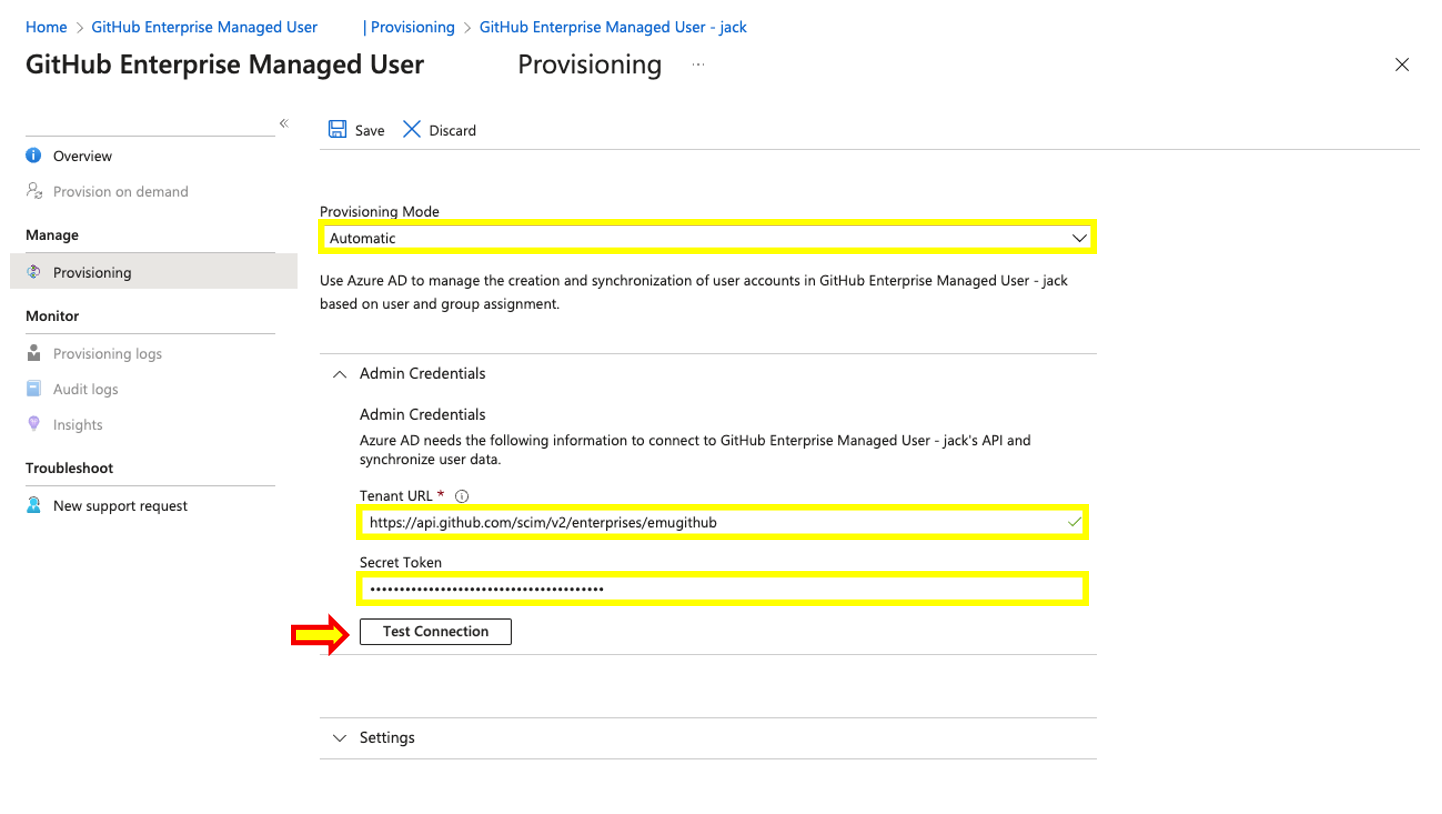Click the Save disk icon
The width and height of the screenshot is (1442, 814).
point(338,130)
